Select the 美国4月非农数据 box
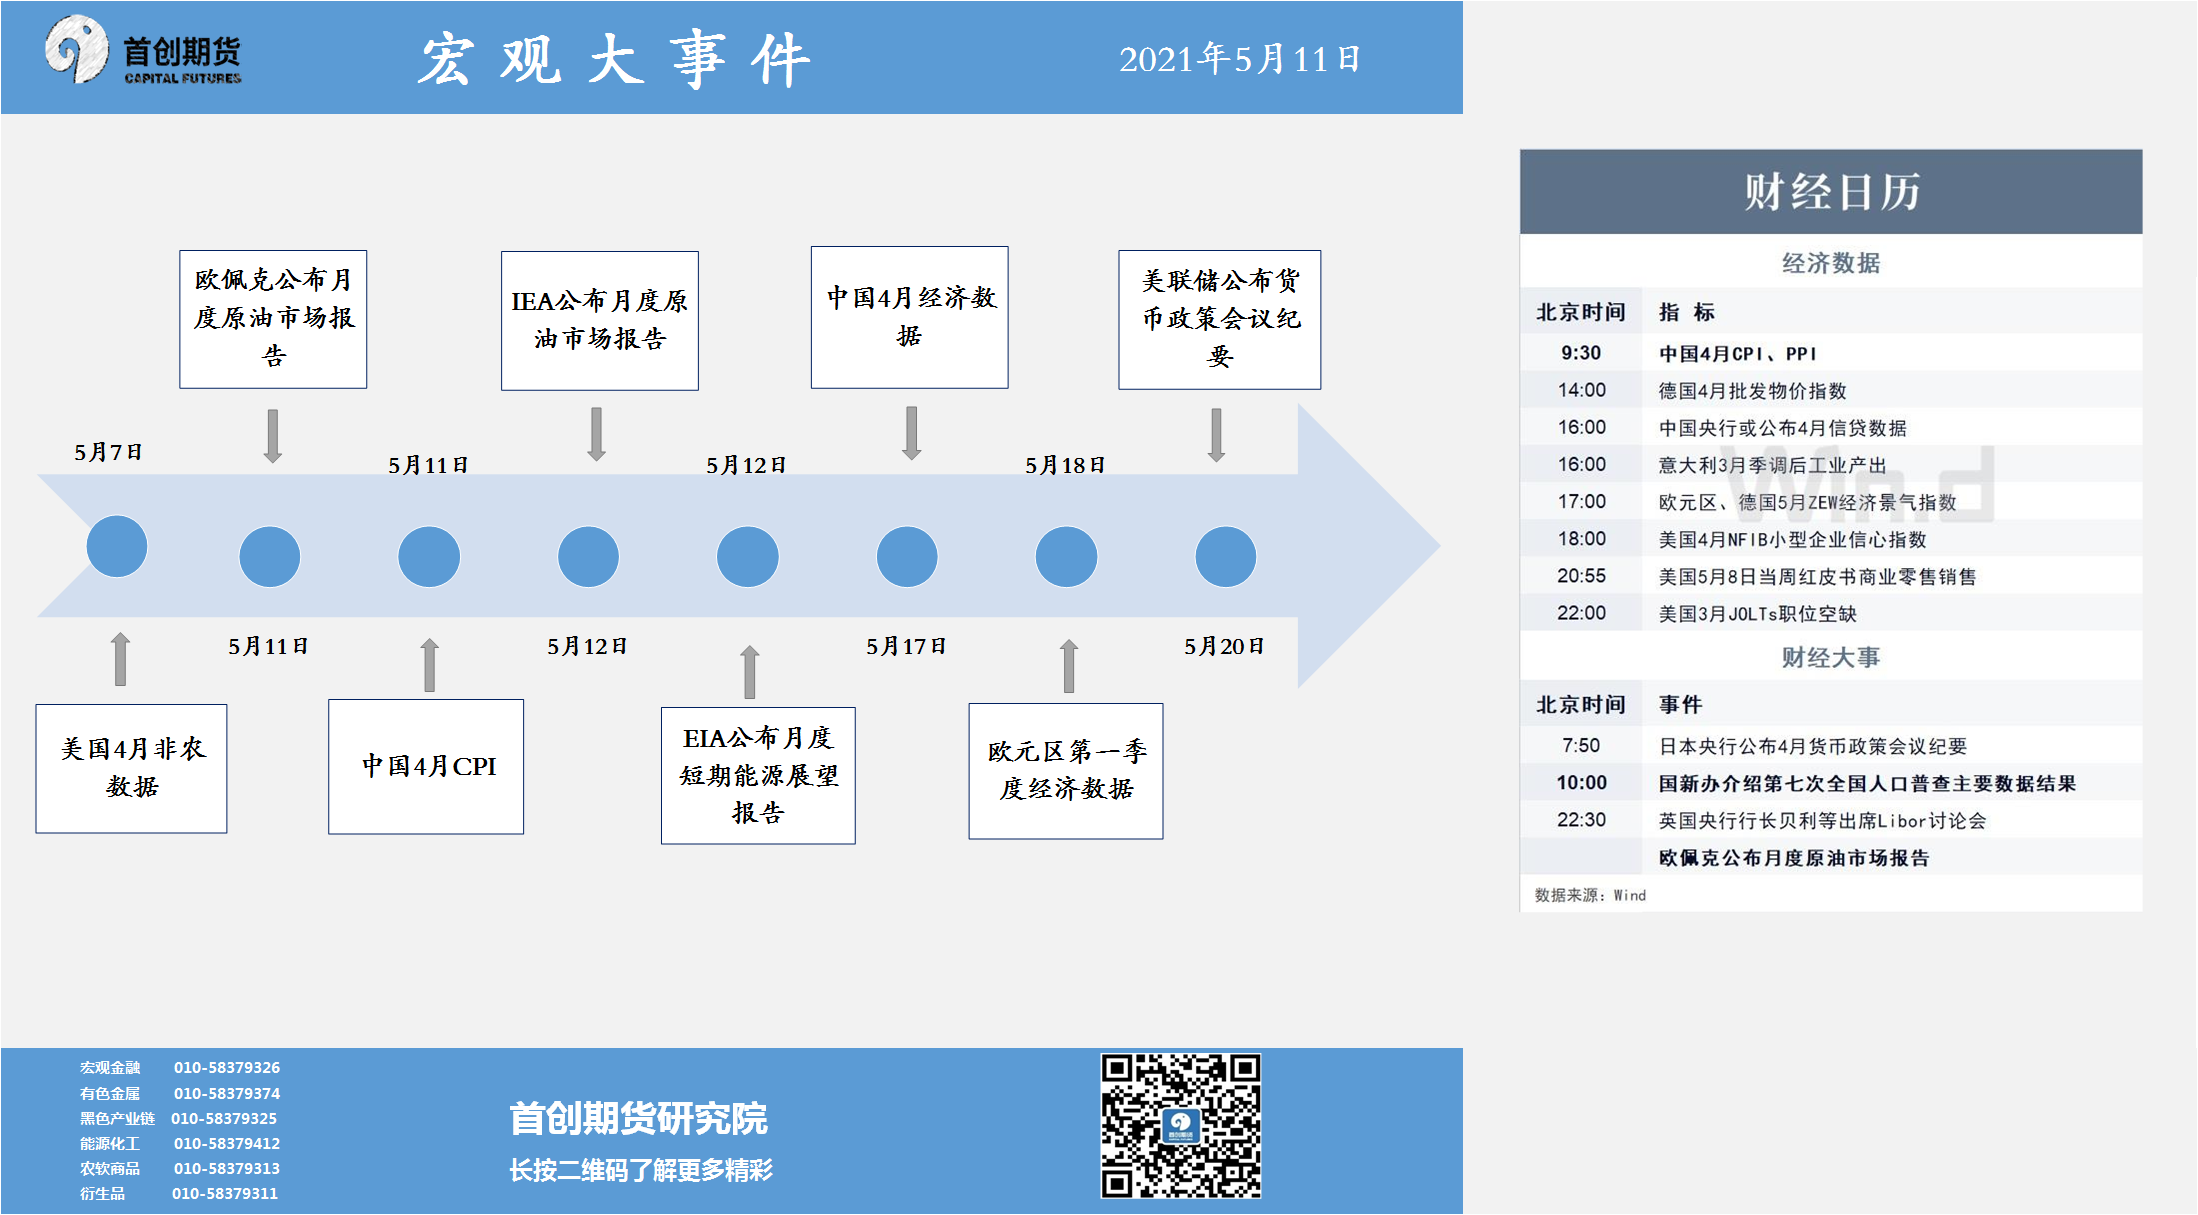 click(x=131, y=768)
